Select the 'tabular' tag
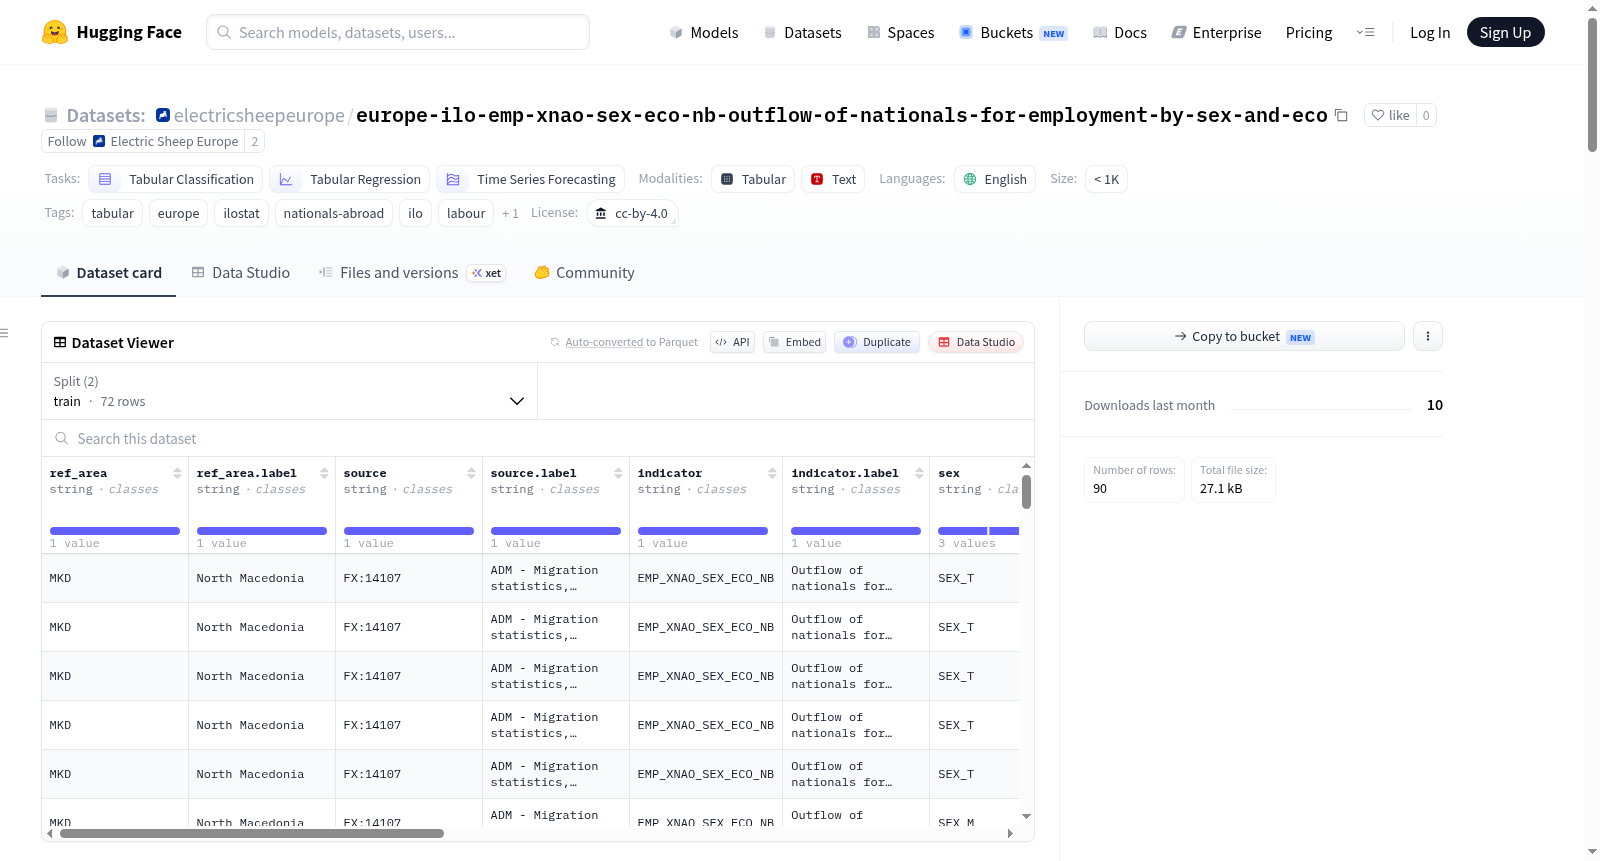 pos(112,213)
